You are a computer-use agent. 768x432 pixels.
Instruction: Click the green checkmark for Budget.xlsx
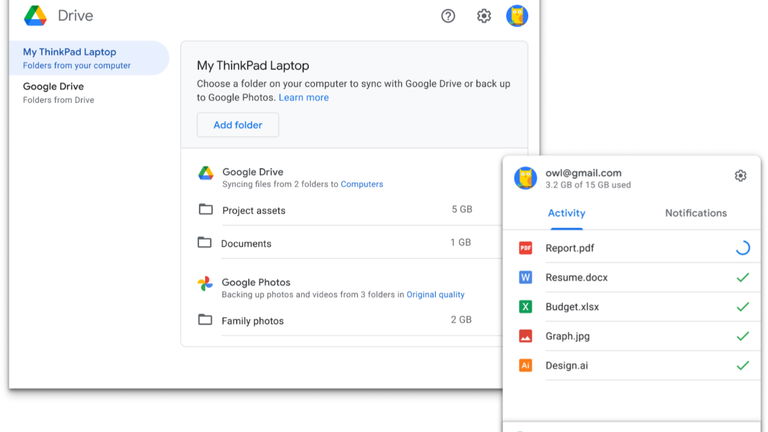pyautogui.click(x=743, y=307)
